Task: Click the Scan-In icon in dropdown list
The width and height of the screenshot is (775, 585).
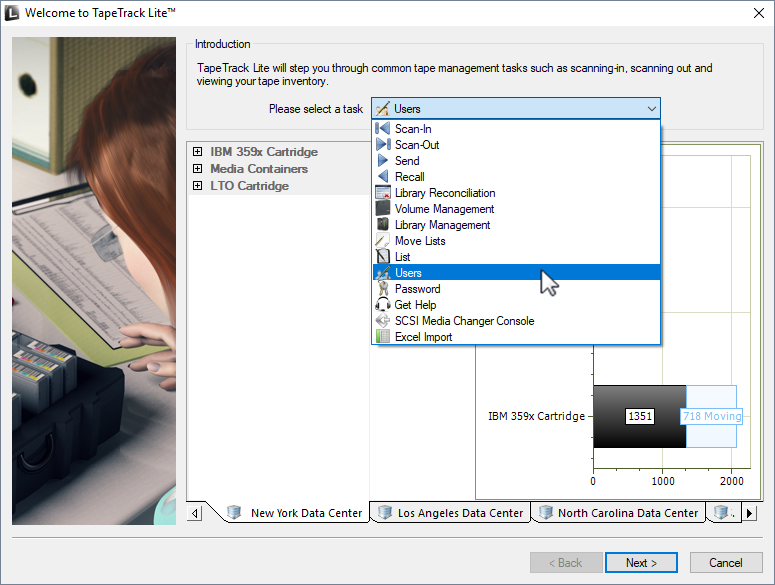Action: click(383, 128)
